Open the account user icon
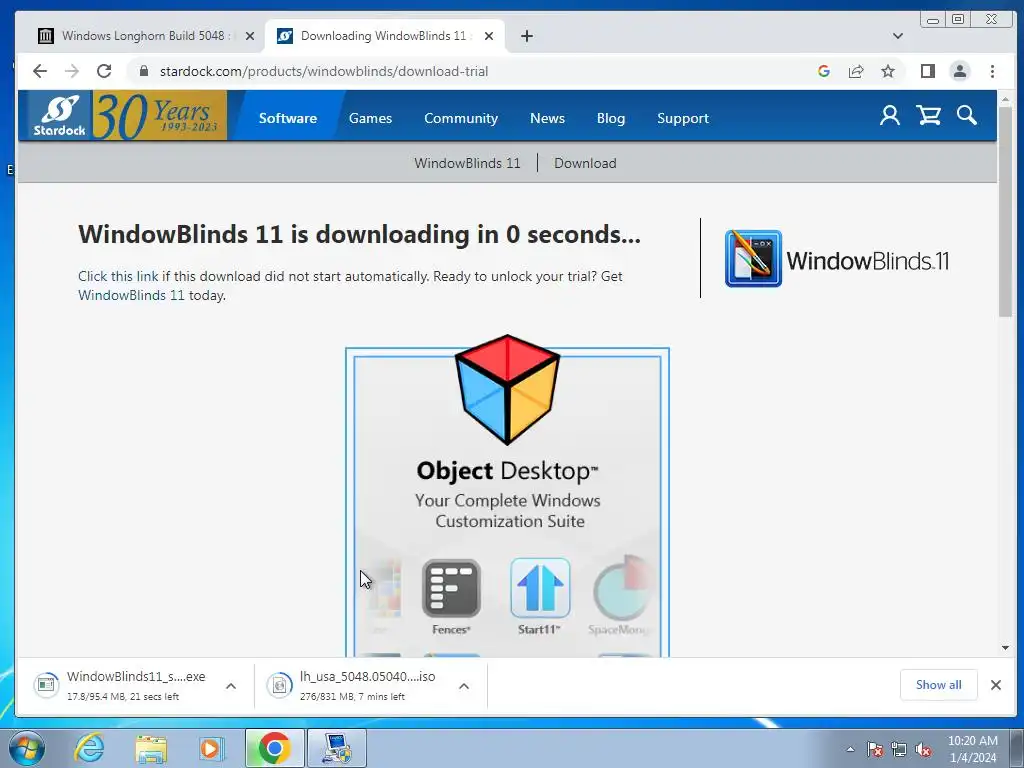 click(889, 116)
